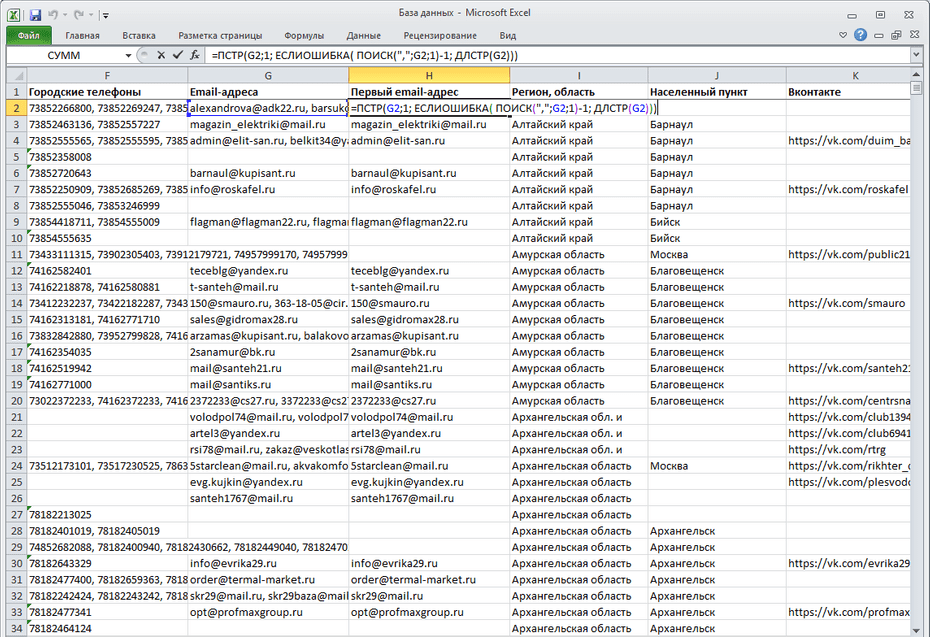Click cell '78182213025' in row 27
930x637 pixels.
pos(107,515)
